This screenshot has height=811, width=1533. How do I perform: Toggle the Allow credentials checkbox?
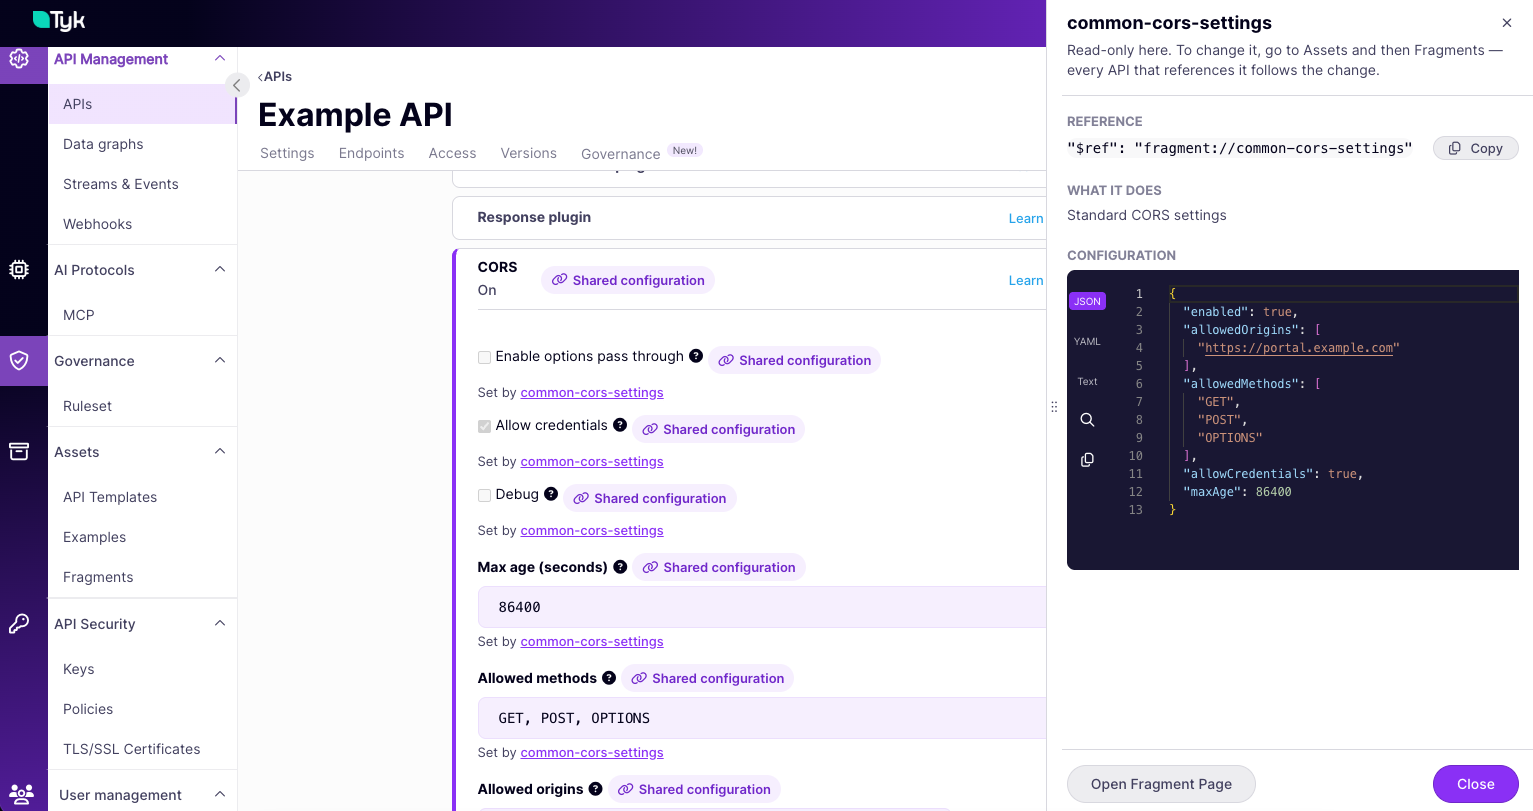484,426
